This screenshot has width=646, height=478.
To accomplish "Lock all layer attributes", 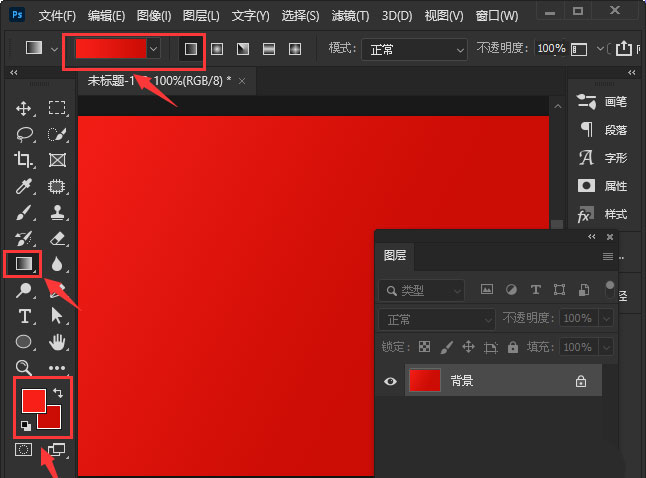I will [513, 347].
